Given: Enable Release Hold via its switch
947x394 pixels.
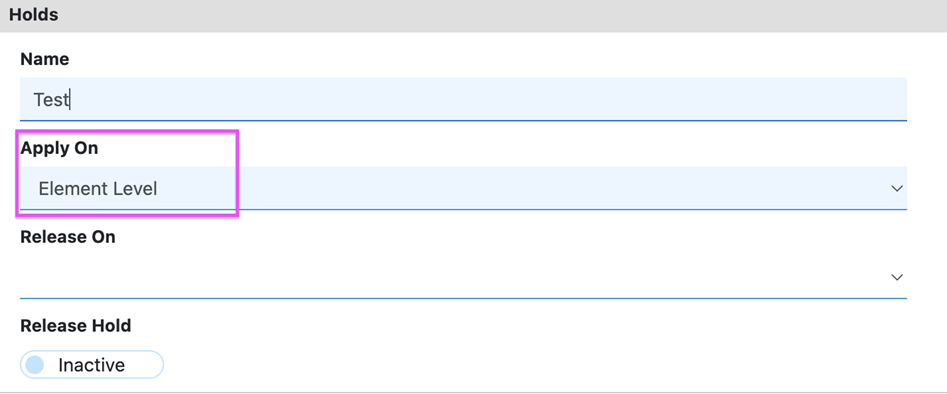Looking at the screenshot, I should click(x=92, y=365).
